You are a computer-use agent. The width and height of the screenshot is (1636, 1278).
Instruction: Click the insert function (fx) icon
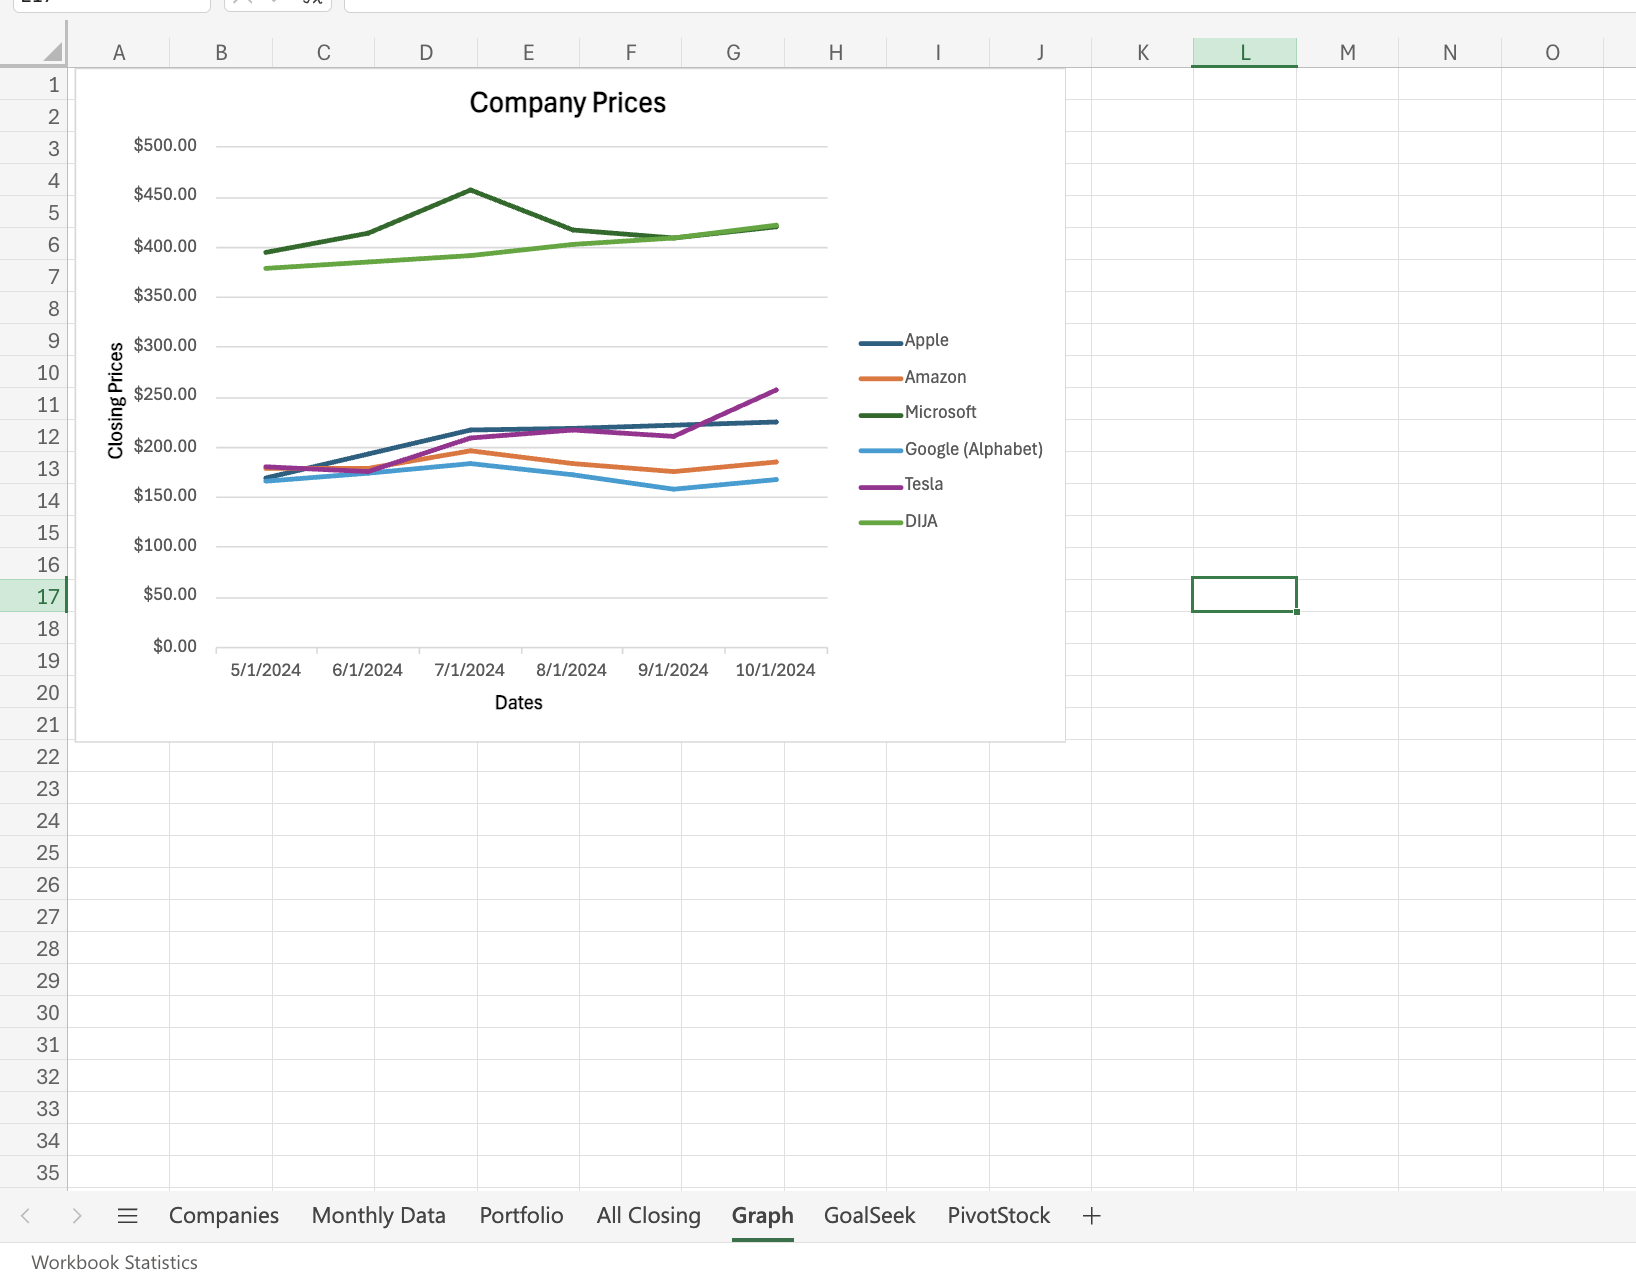313,4
